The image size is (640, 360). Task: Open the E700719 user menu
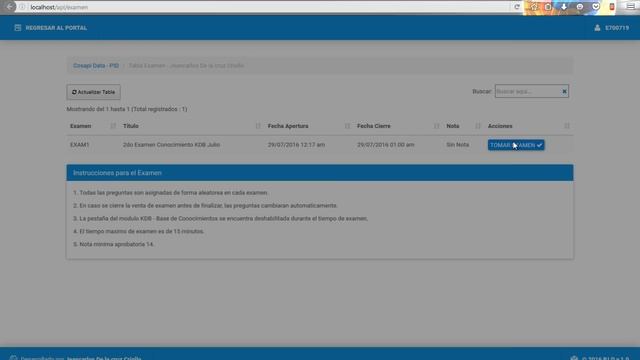click(x=617, y=28)
